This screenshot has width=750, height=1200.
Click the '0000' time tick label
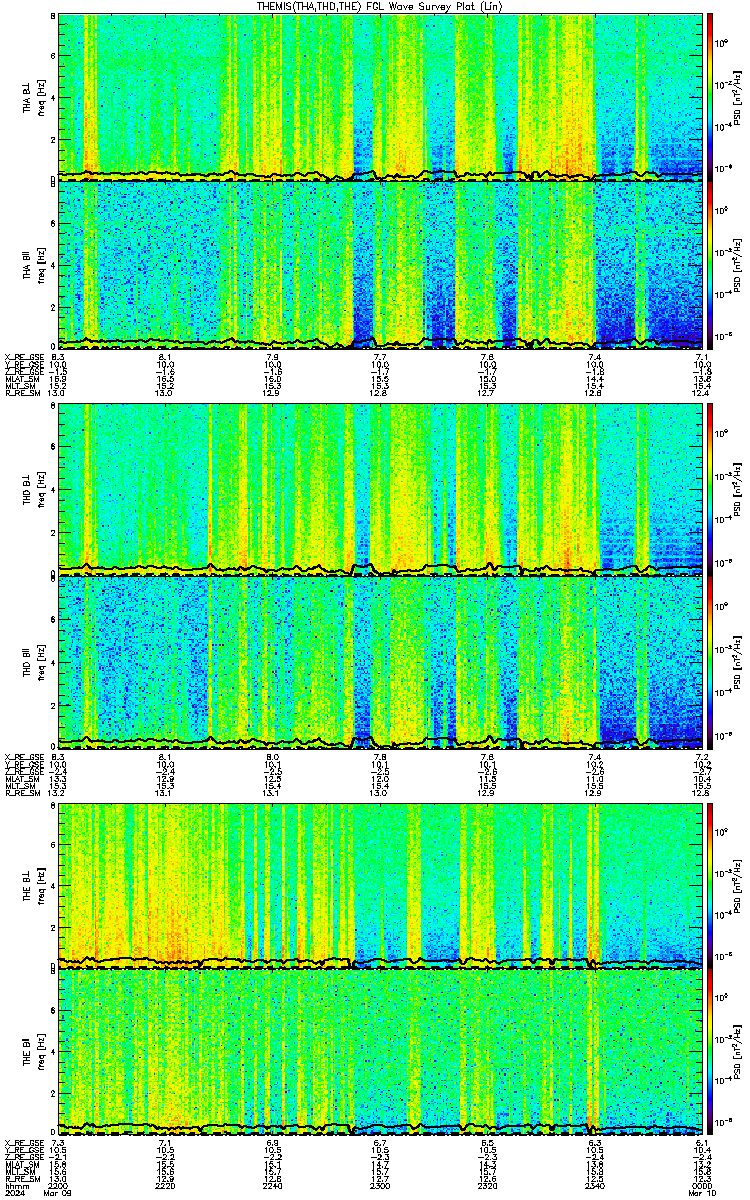pyautogui.click(x=702, y=1185)
